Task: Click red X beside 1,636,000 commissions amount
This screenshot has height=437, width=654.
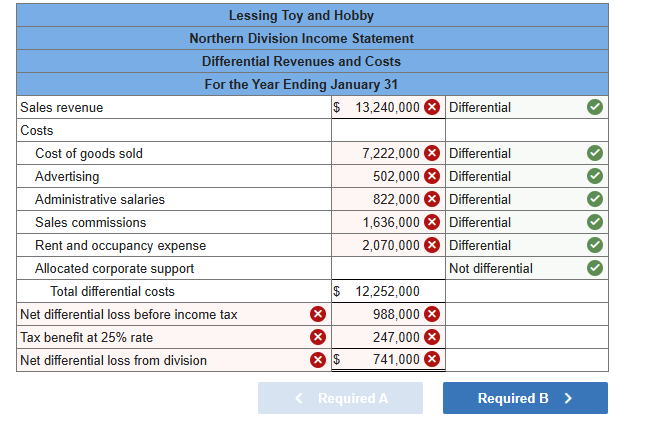Action: click(432, 223)
